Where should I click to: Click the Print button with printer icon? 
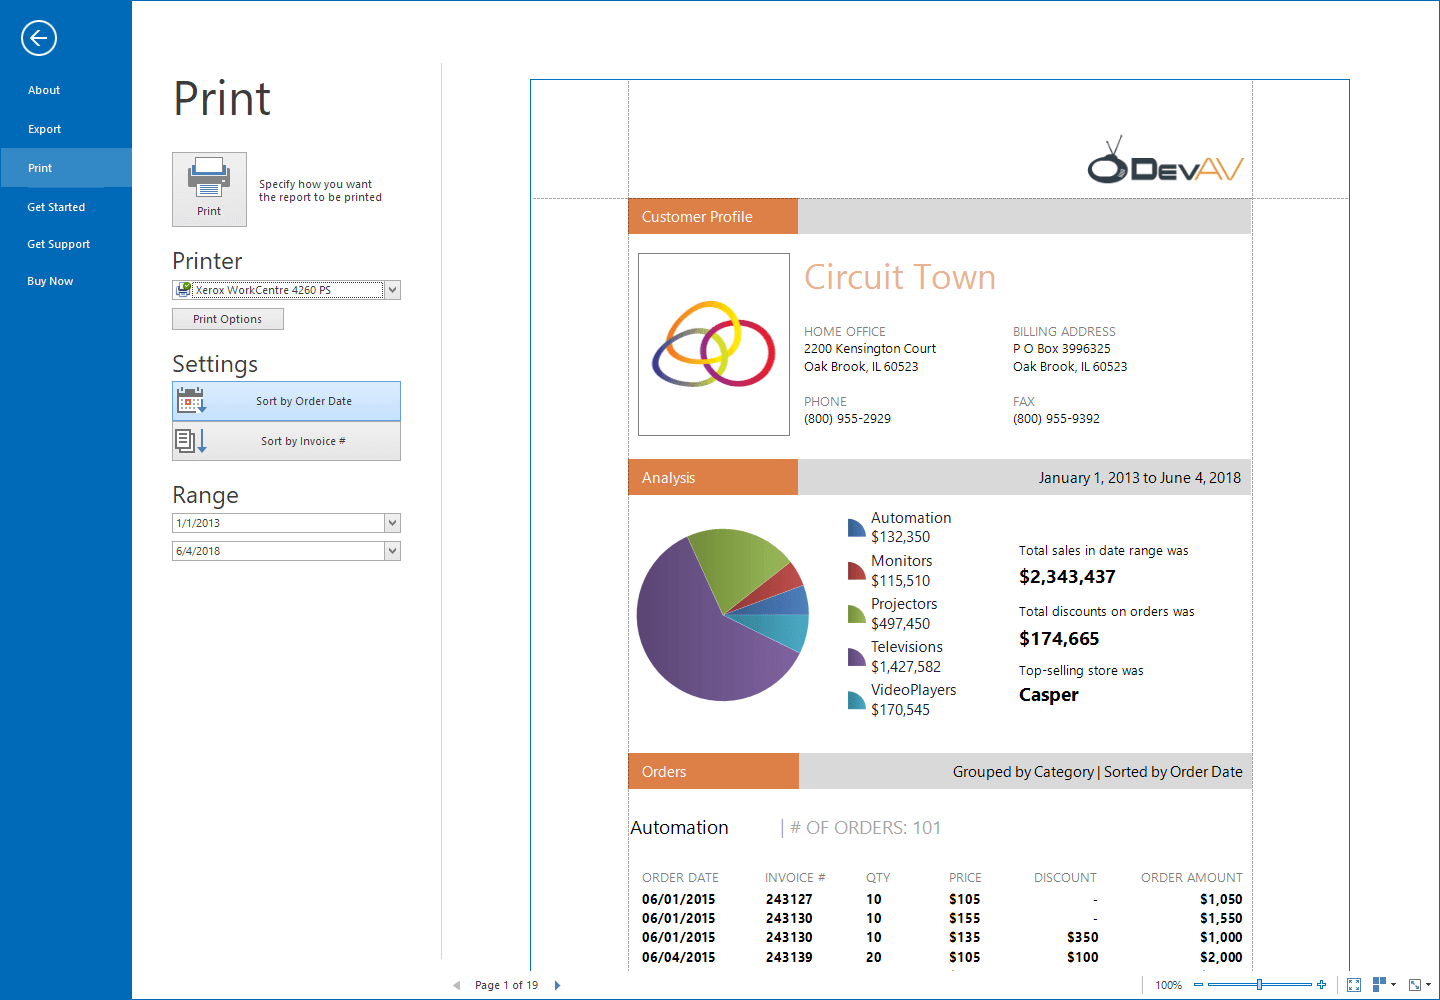point(209,188)
